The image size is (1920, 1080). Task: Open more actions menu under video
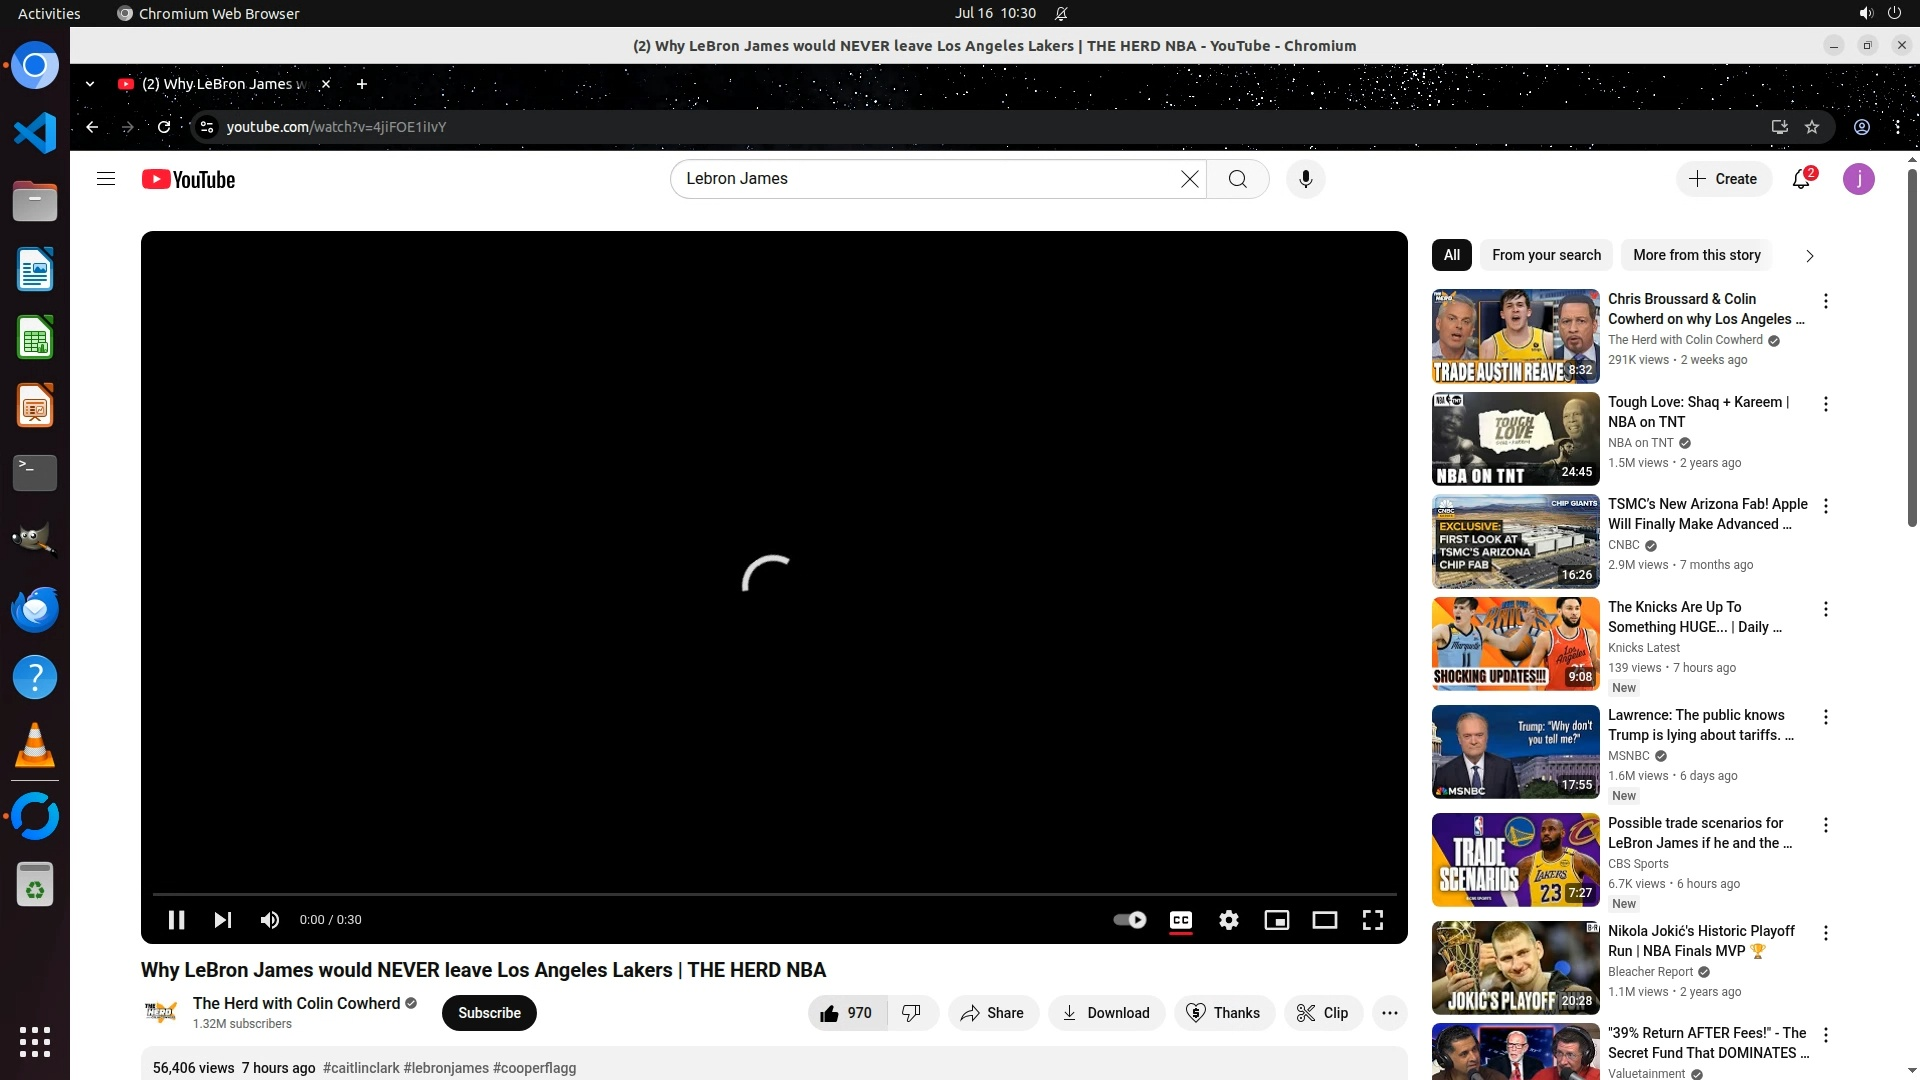(x=1389, y=1013)
